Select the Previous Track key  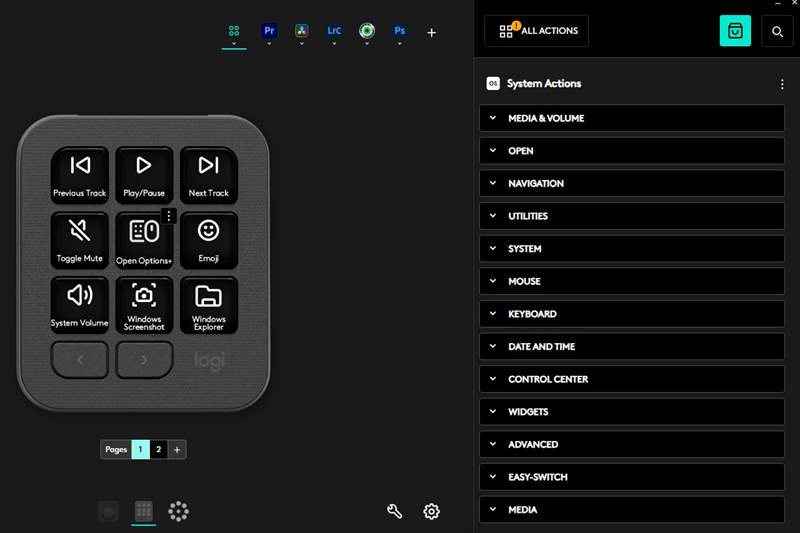pos(80,175)
